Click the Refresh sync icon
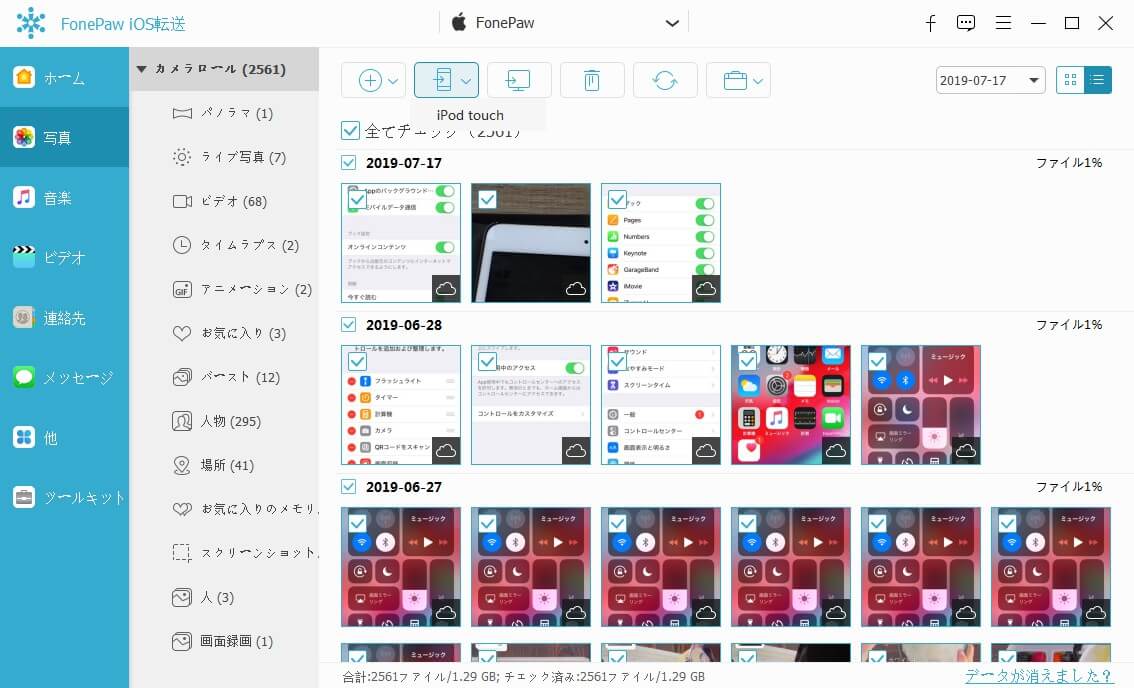The width and height of the screenshot is (1134, 688). click(x=665, y=80)
